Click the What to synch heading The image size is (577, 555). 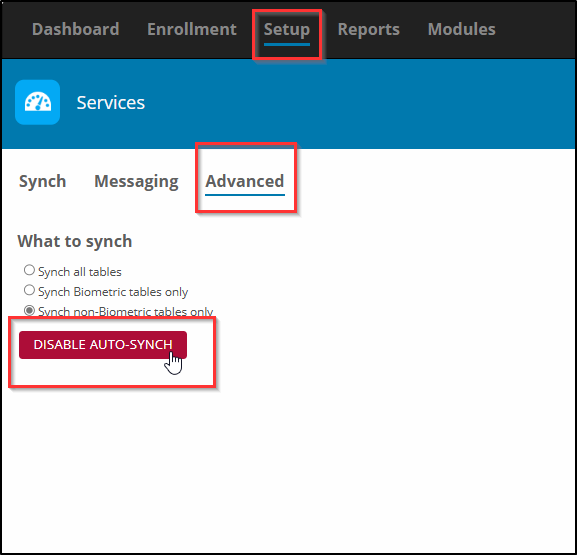point(75,241)
